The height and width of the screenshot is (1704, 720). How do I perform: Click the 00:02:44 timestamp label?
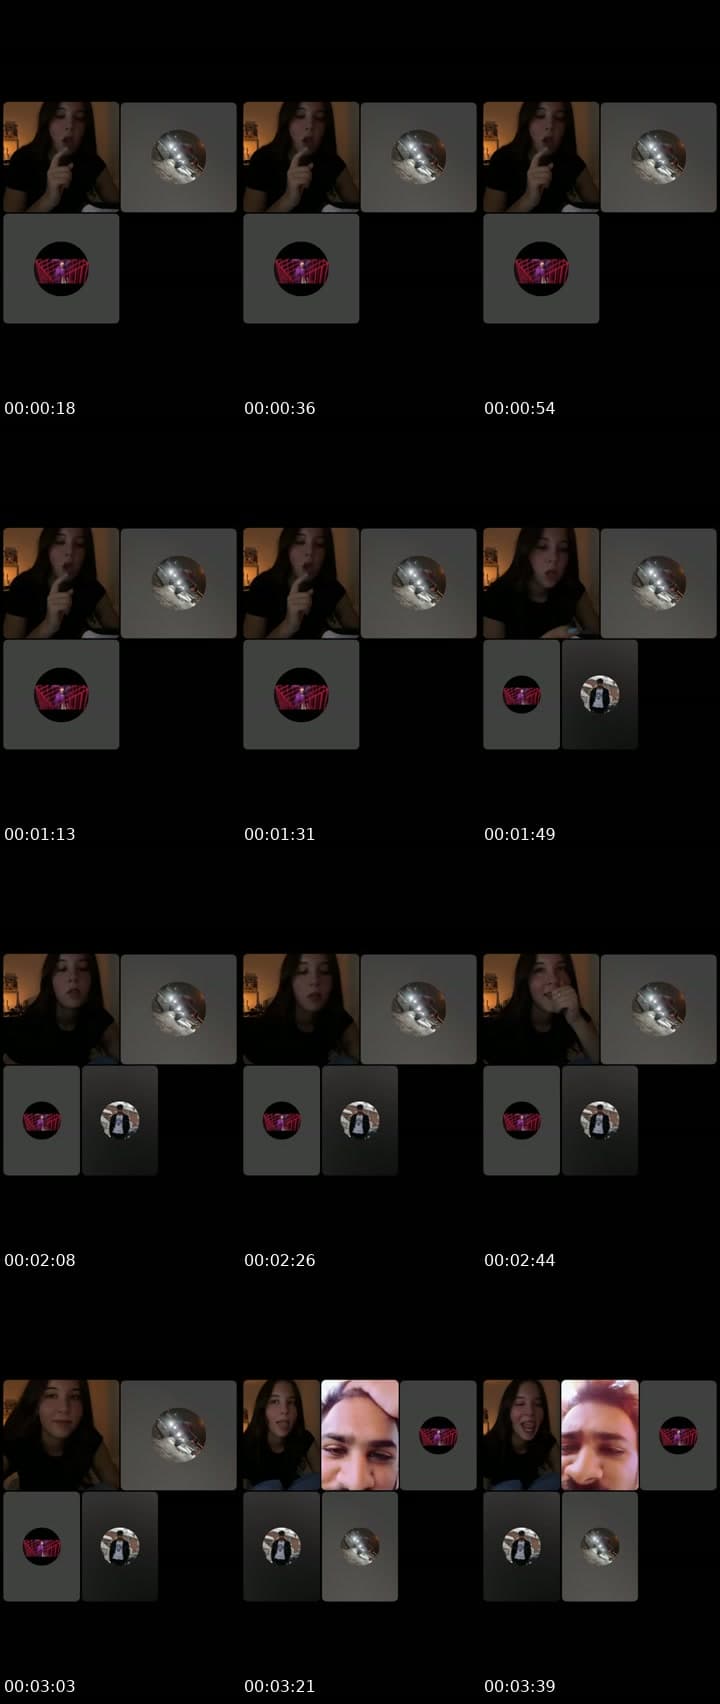[520, 1260]
